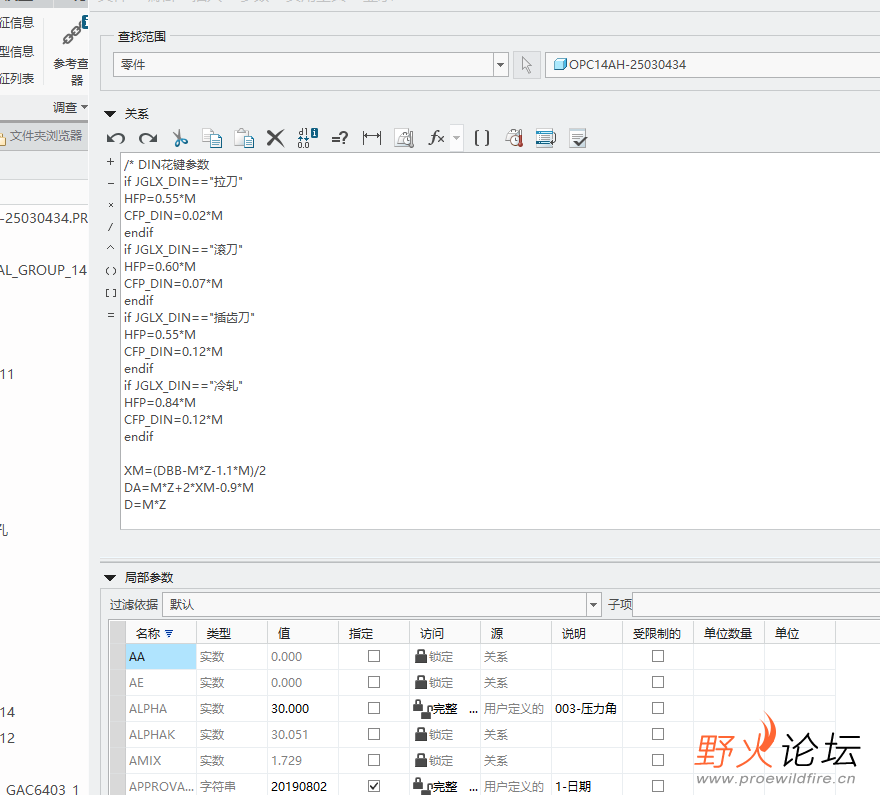
Task: Paste text into relations editor
Action: [244, 137]
